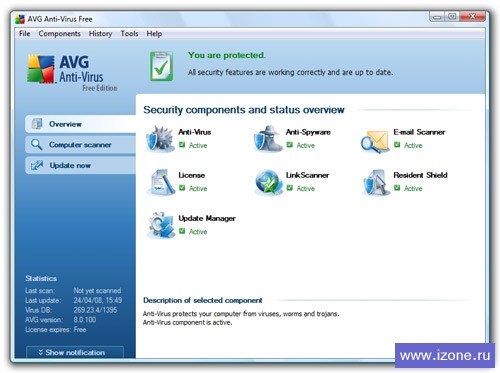Viewport: 500px width, 373px height.
Task: Click the Statistics heading
Action: tap(41, 278)
